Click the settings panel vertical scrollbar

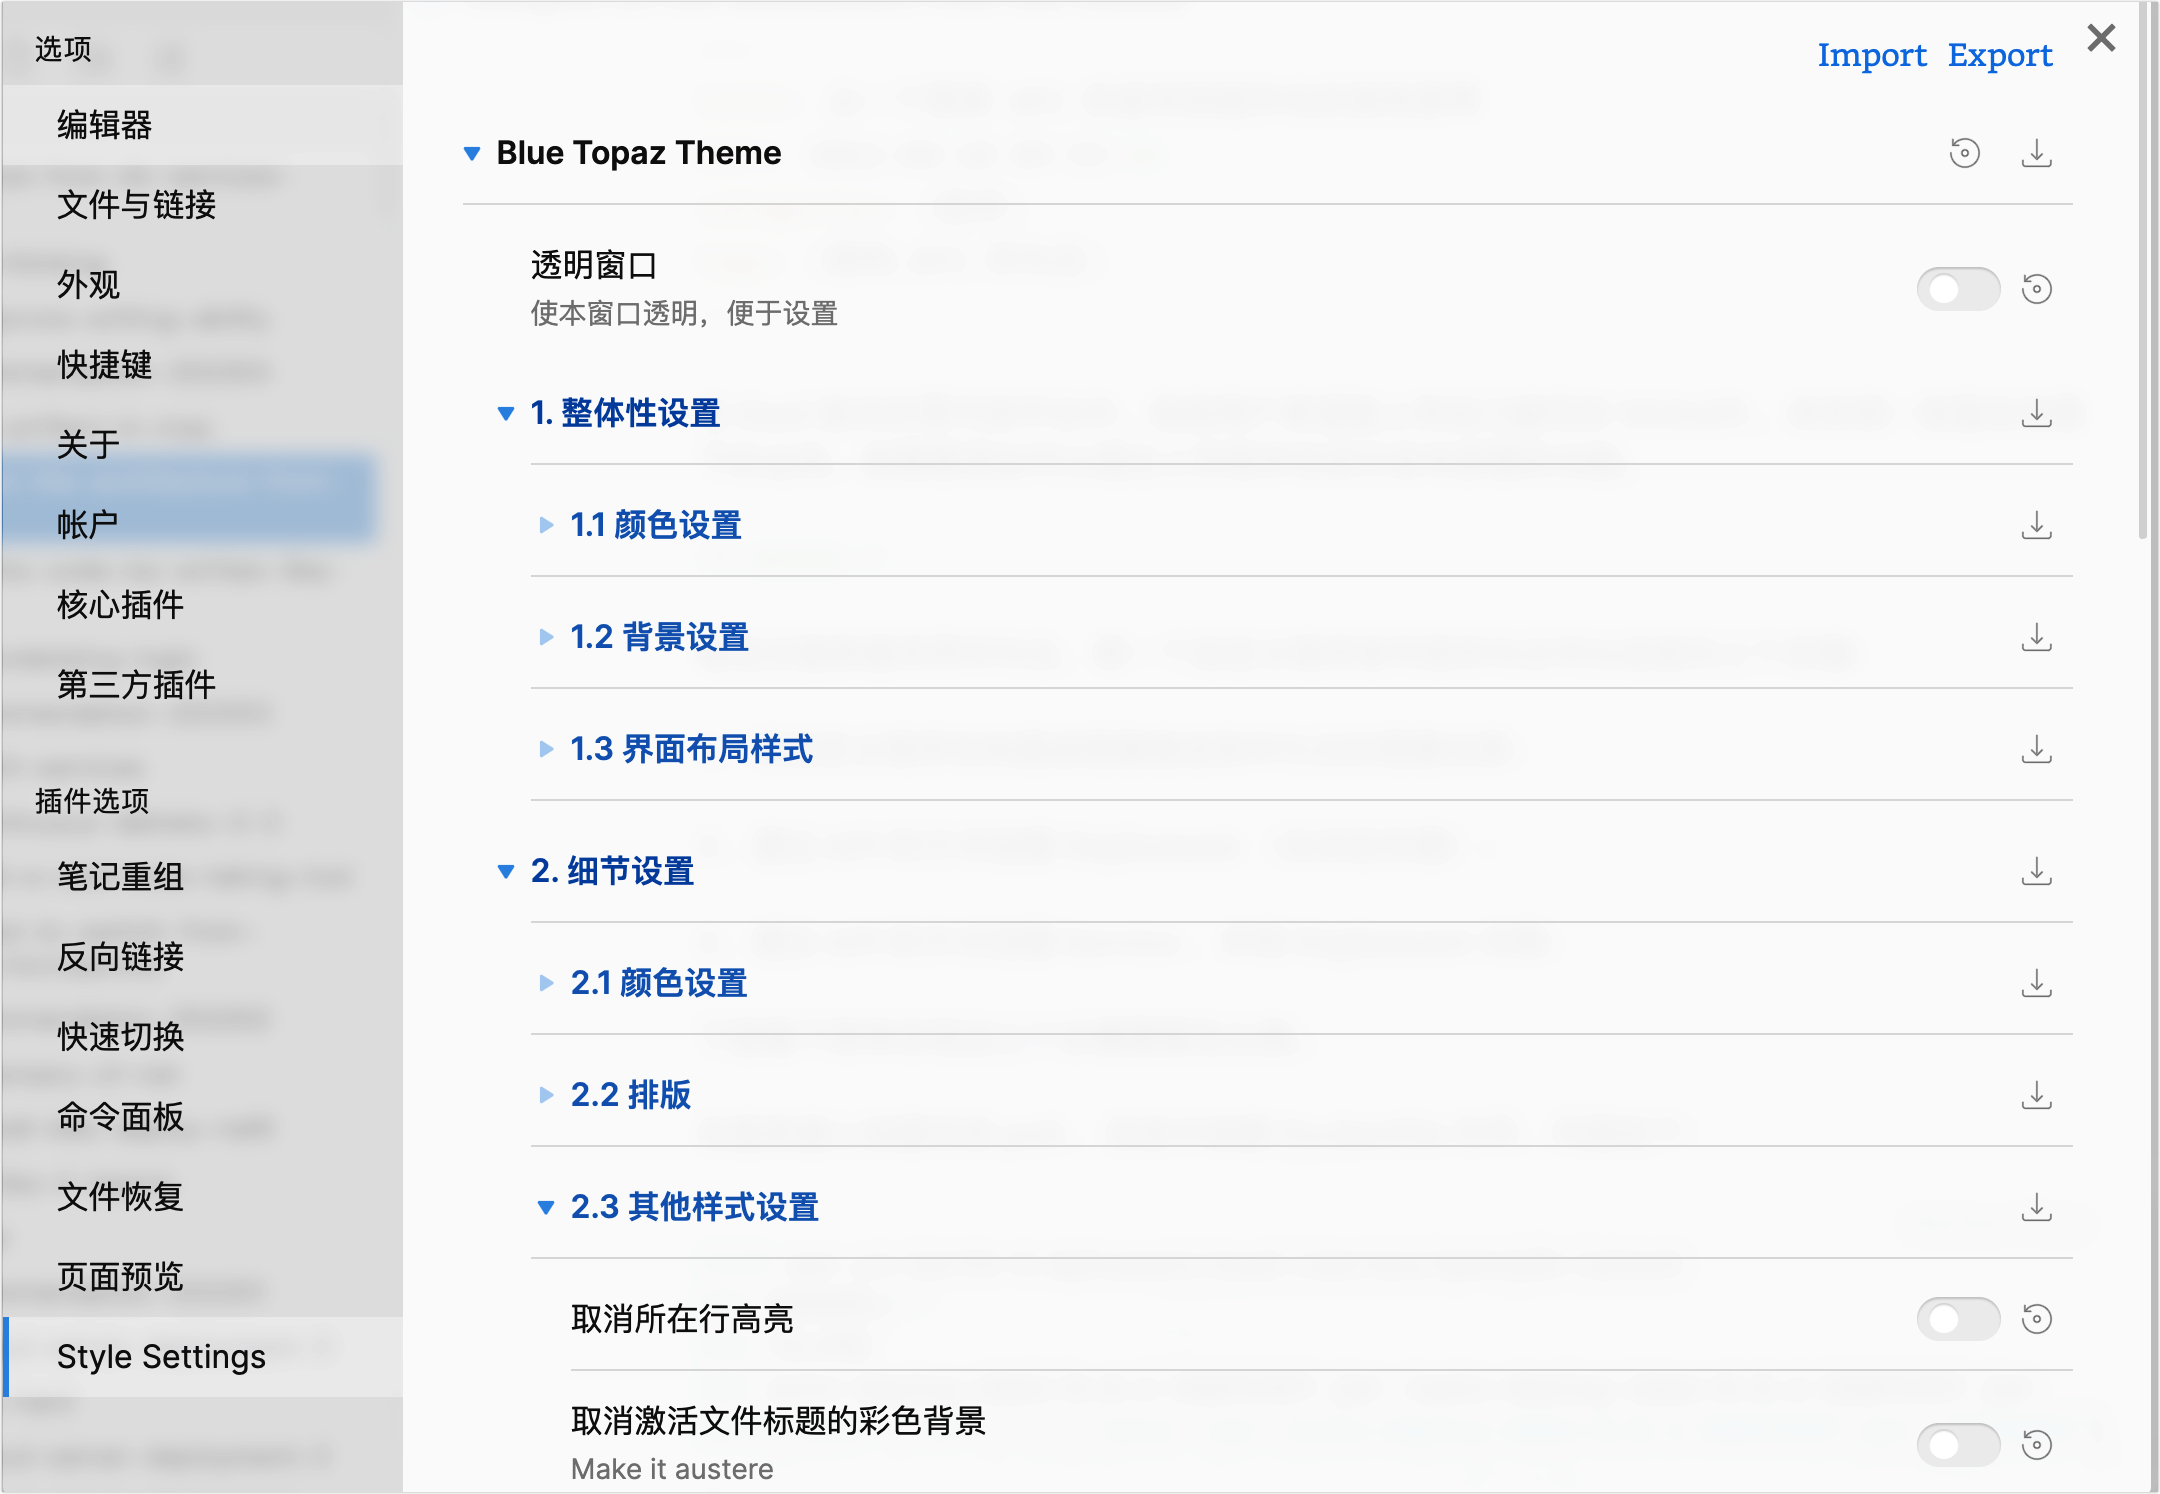click(x=2143, y=270)
